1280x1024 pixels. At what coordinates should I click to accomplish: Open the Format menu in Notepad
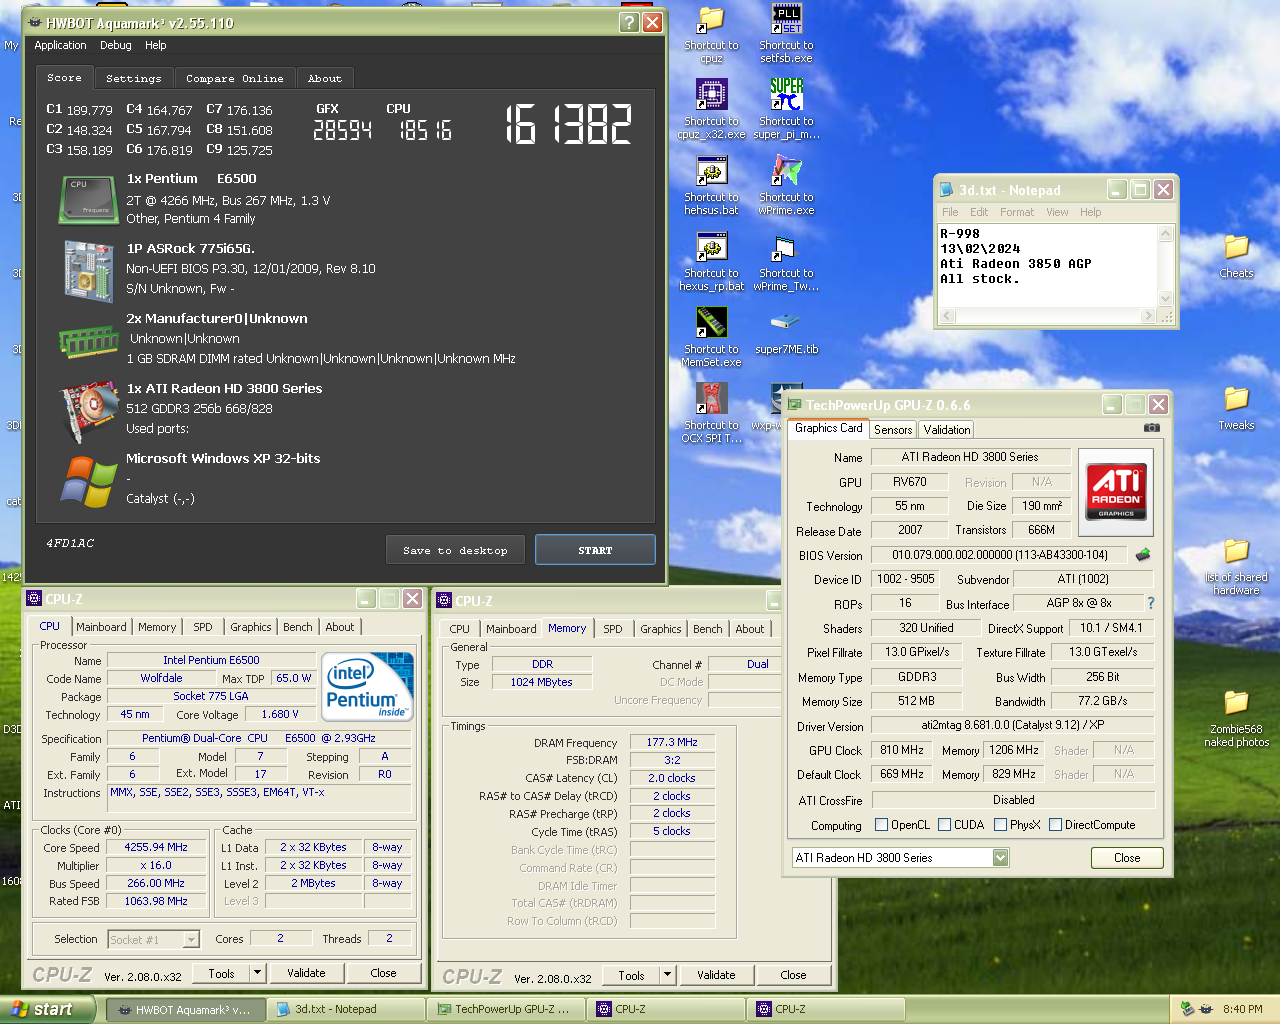click(1017, 212)
